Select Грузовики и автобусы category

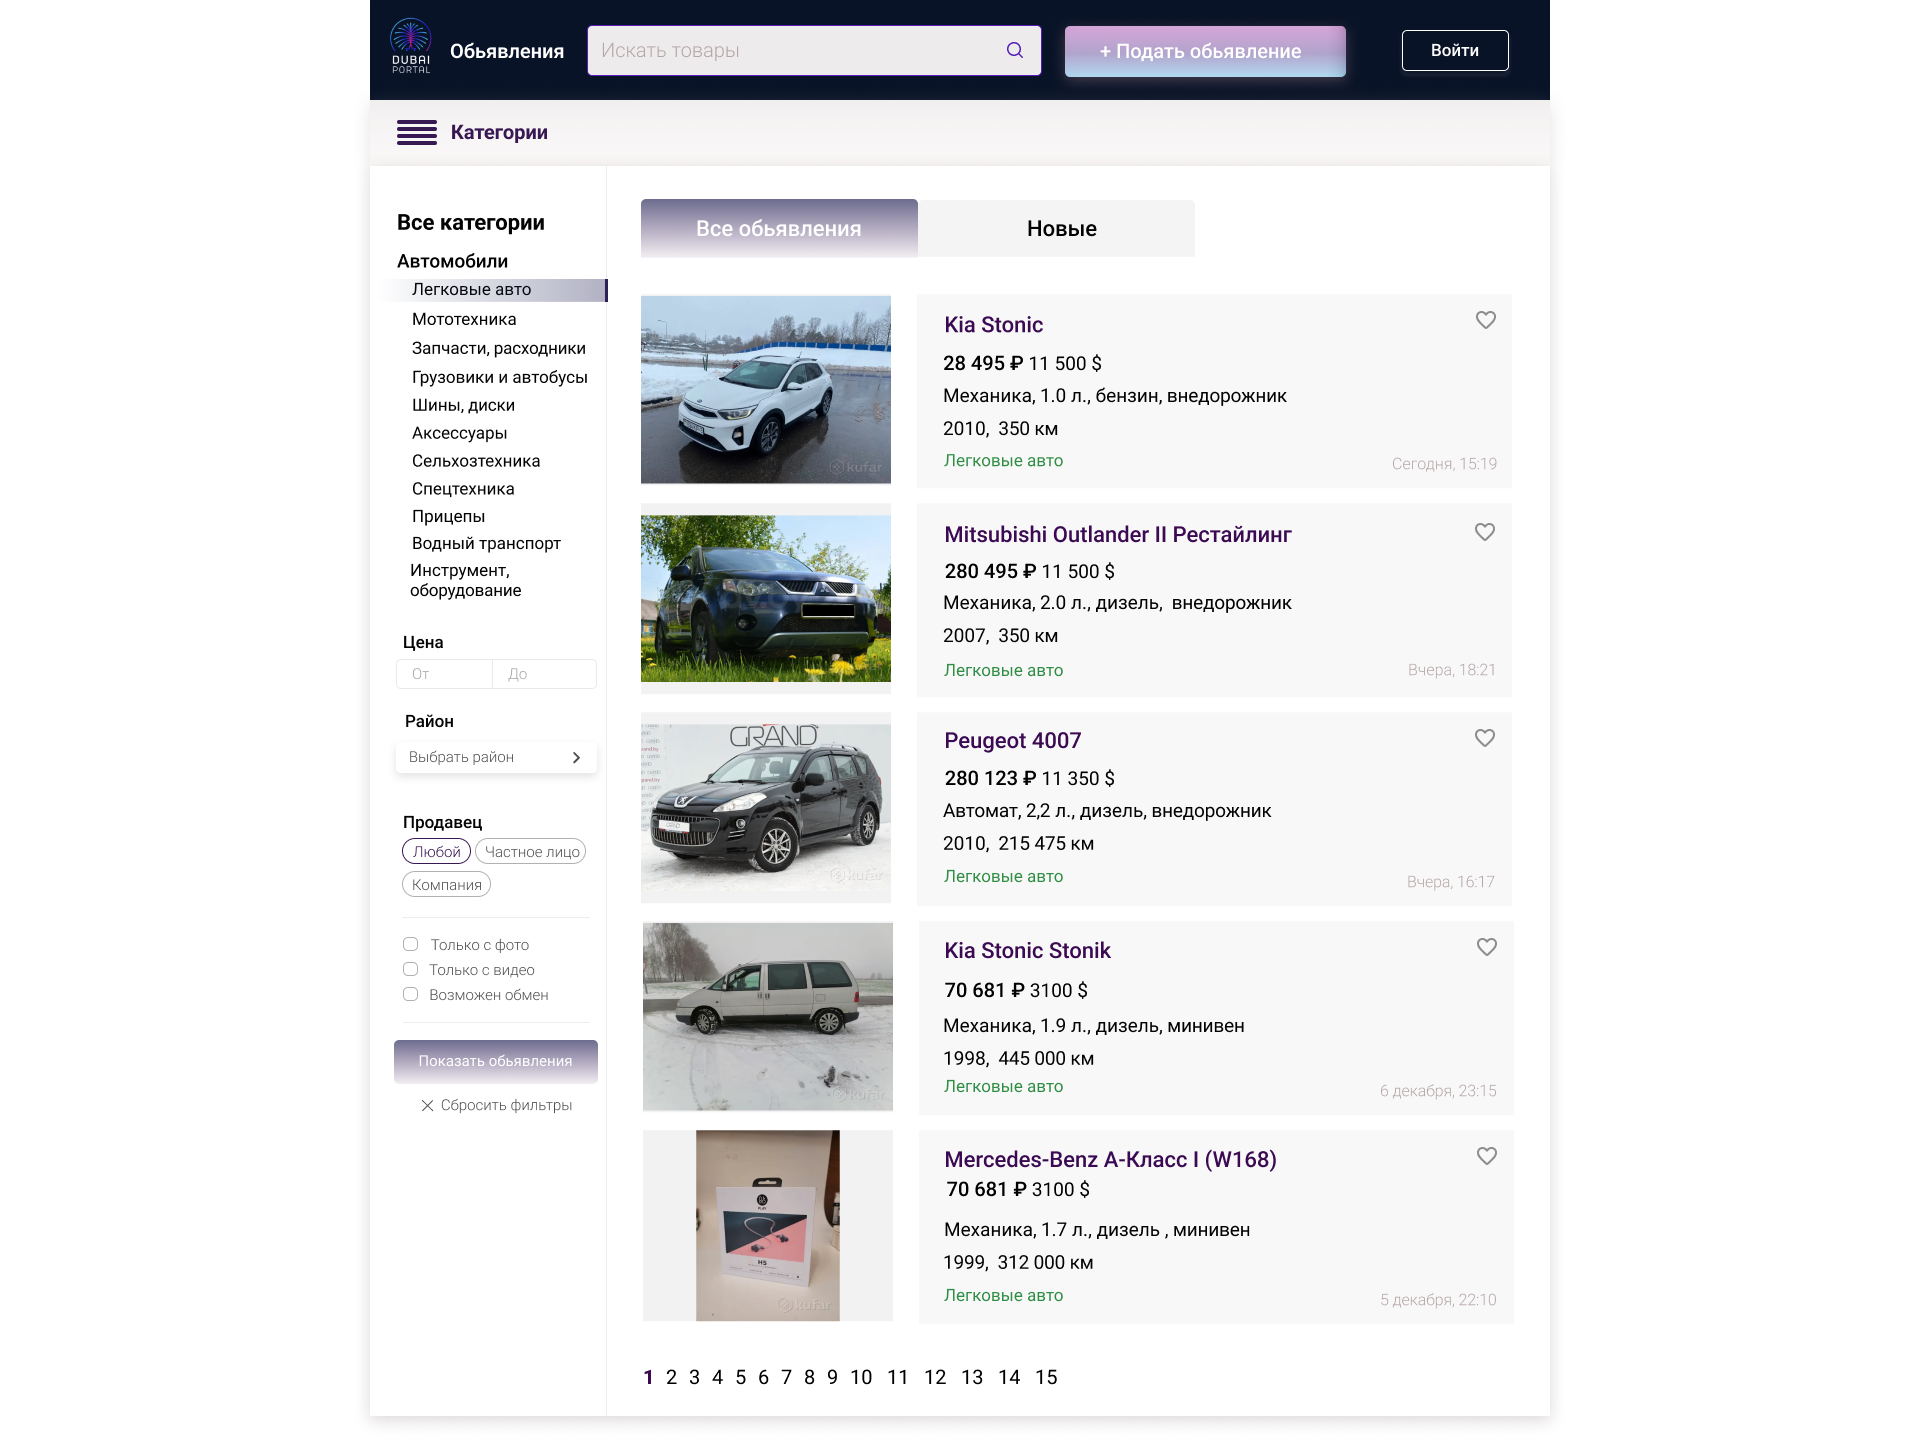[x=500, y=377]
